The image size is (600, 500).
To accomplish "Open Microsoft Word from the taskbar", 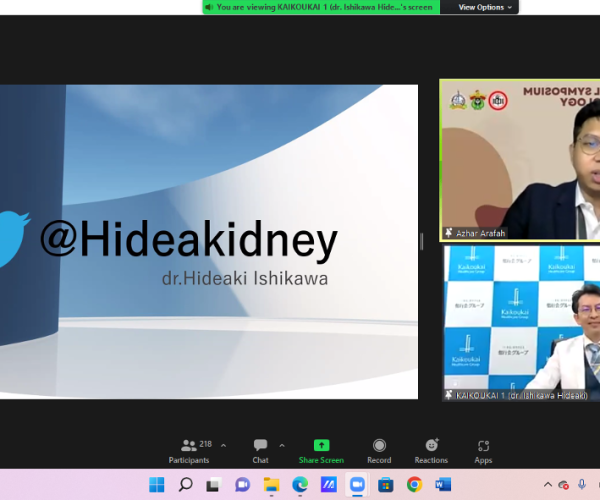I will (x=443, y=485).
